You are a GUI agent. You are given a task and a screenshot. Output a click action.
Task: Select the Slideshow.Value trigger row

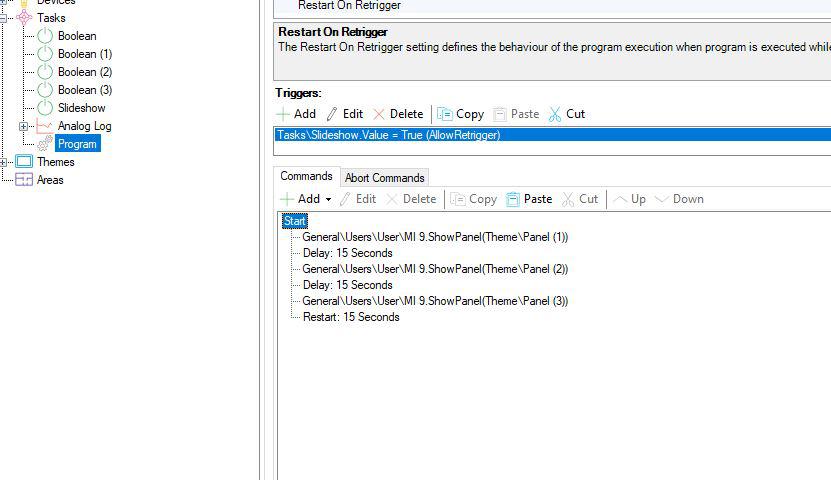388,135
